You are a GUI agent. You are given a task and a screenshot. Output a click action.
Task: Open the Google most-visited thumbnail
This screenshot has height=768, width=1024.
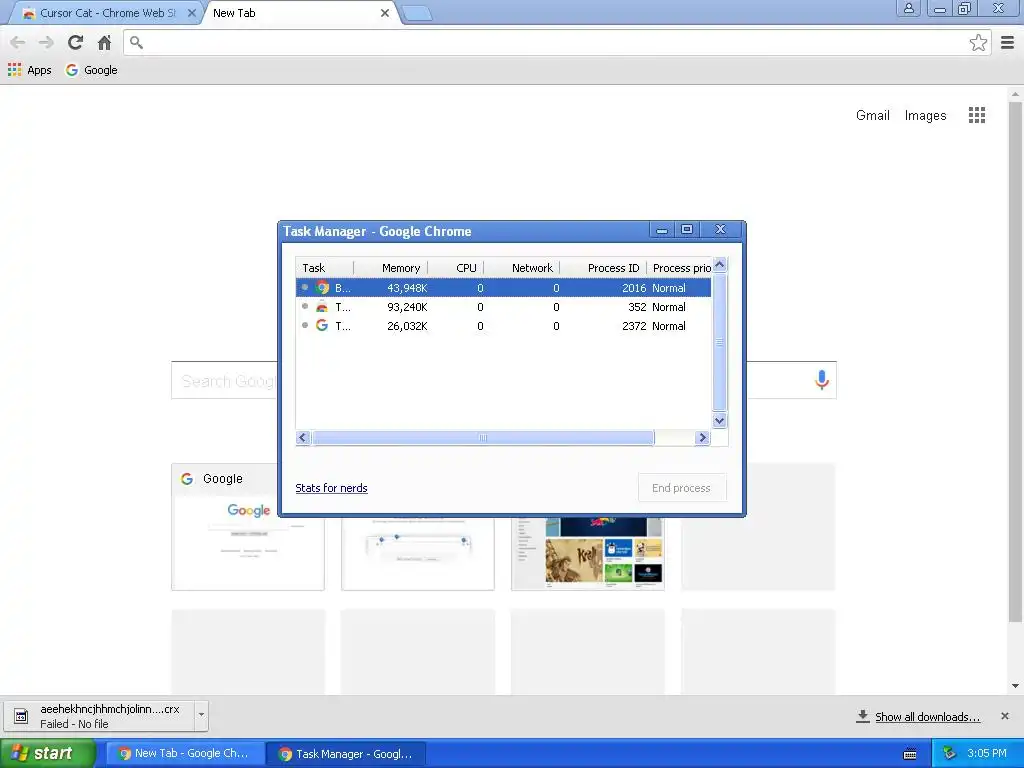pos(248,526)
